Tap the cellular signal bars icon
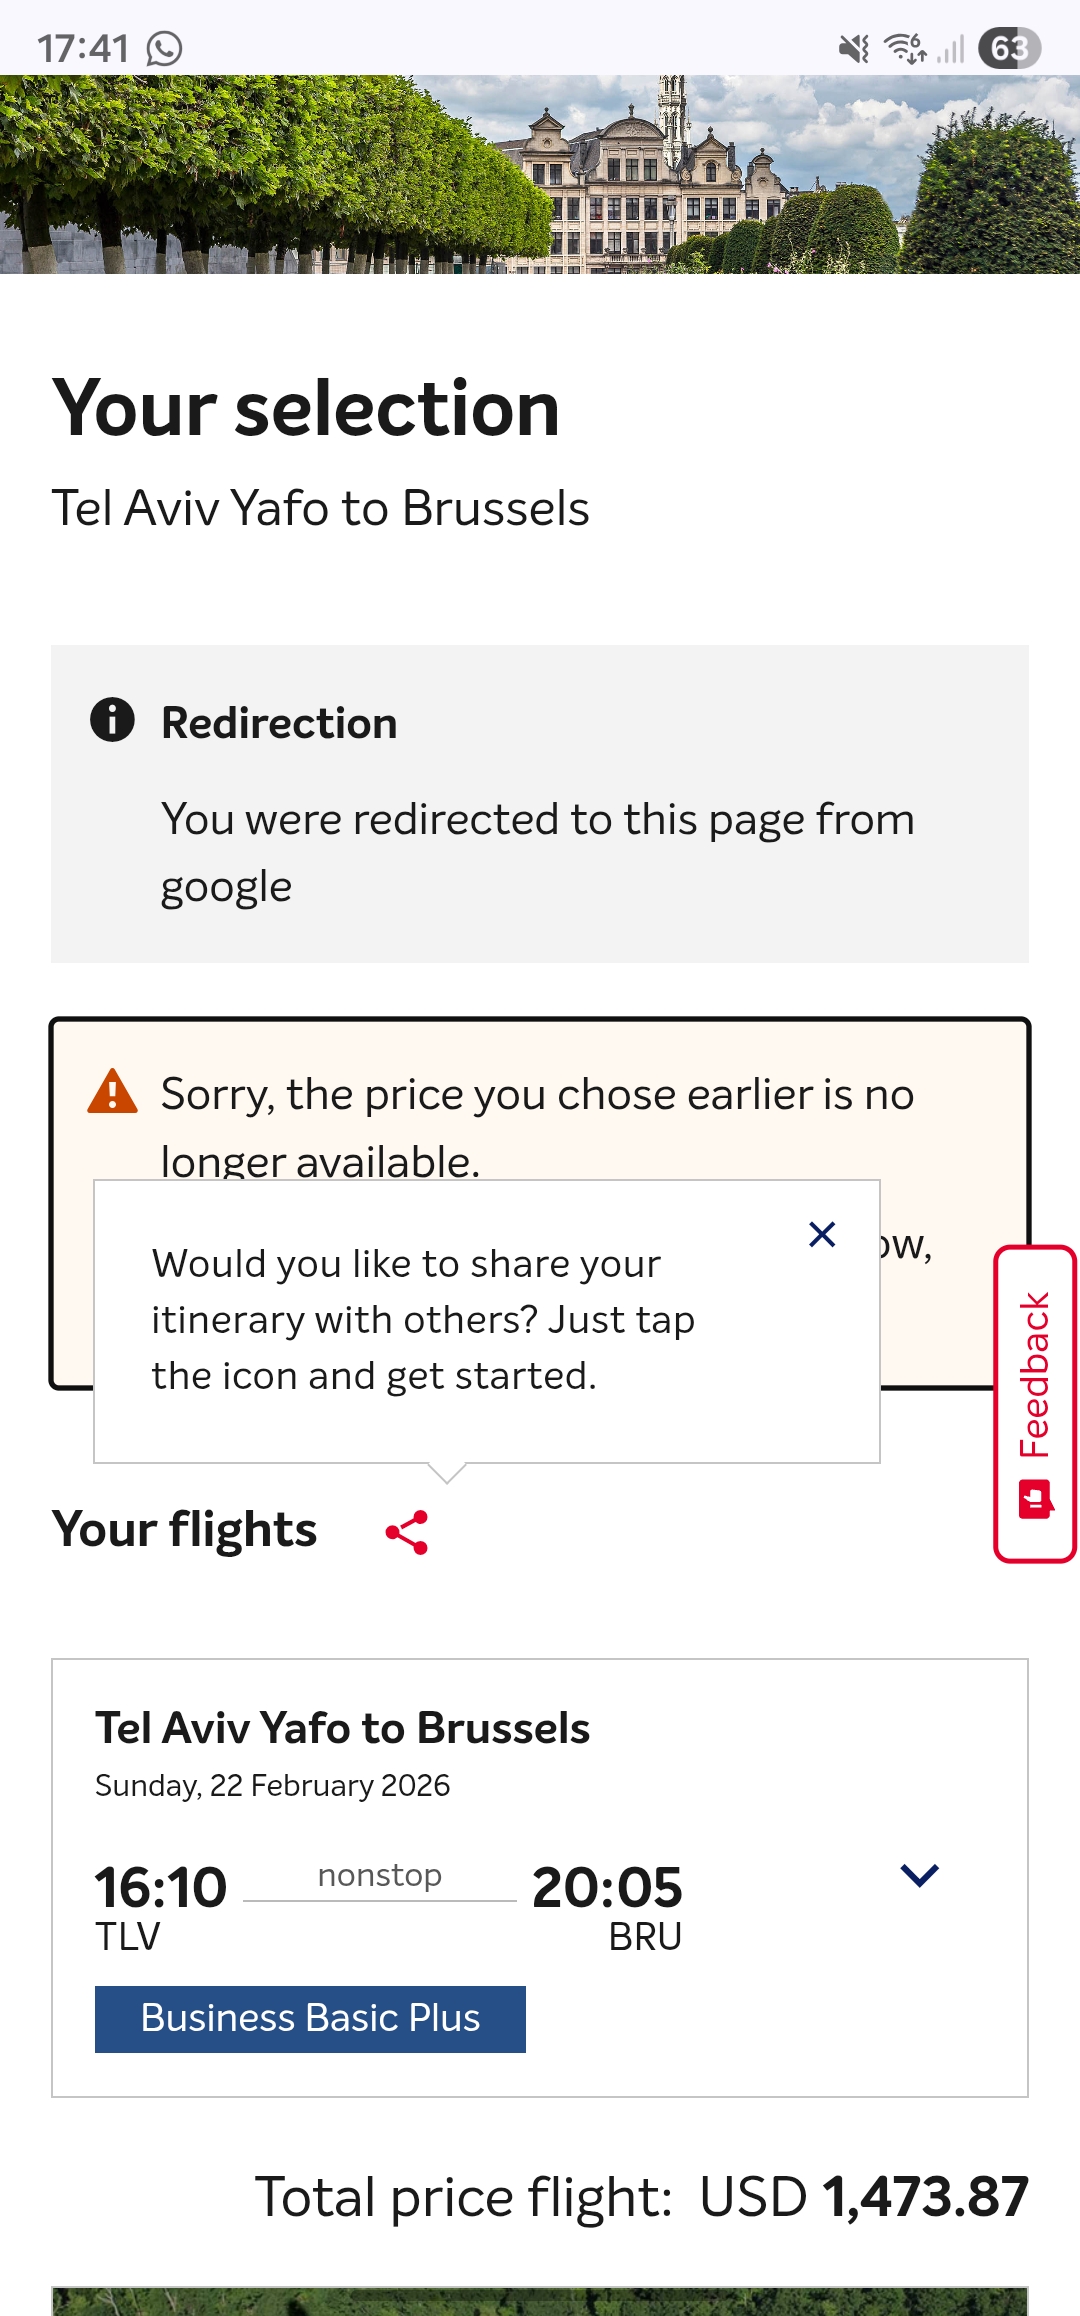This screenshot has width=1080, height=2316. 951,48
